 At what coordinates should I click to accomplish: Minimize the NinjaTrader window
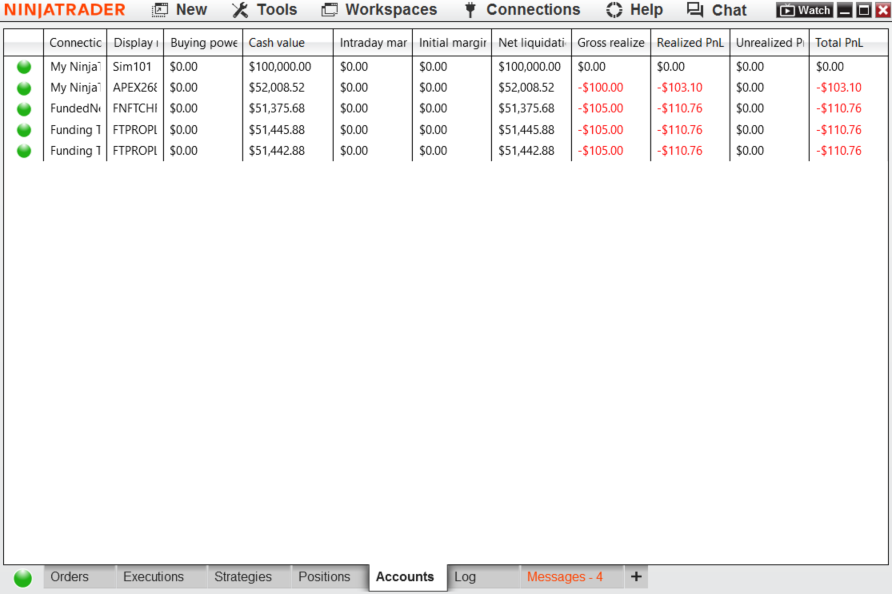(845, 10)
